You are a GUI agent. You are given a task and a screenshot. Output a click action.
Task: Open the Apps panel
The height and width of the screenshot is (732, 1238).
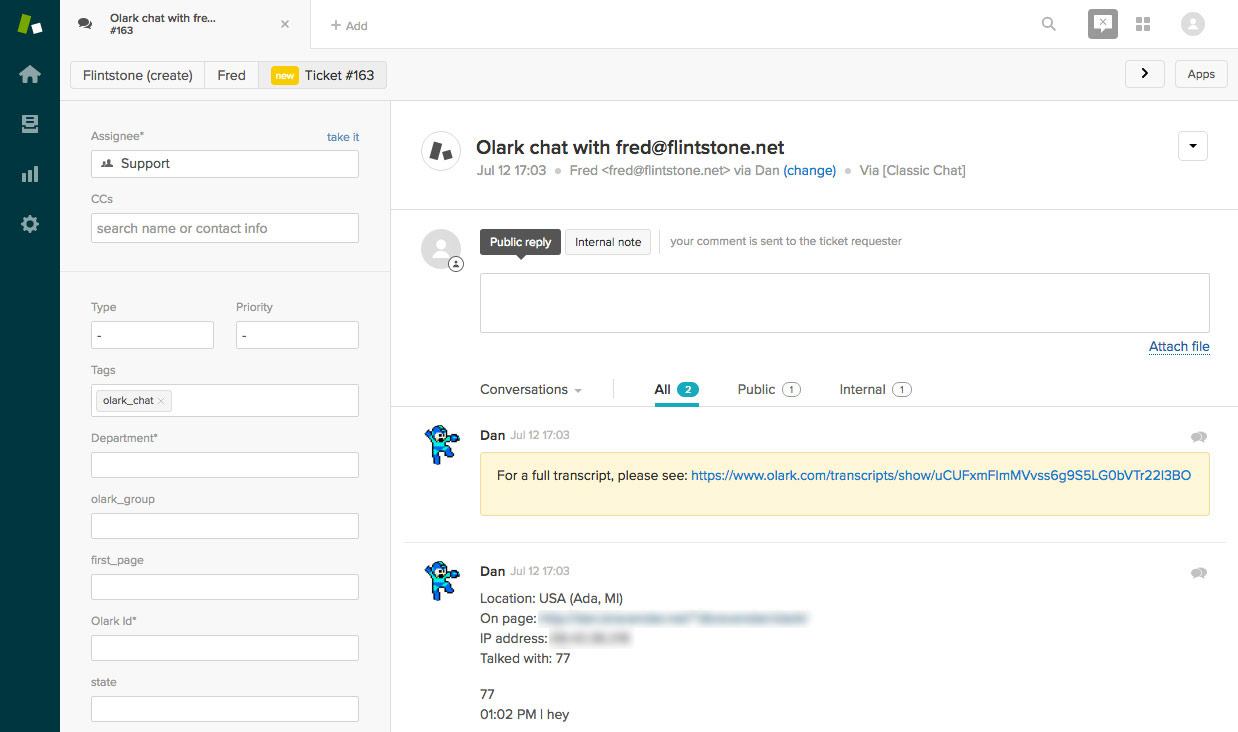click(1201, 74)
